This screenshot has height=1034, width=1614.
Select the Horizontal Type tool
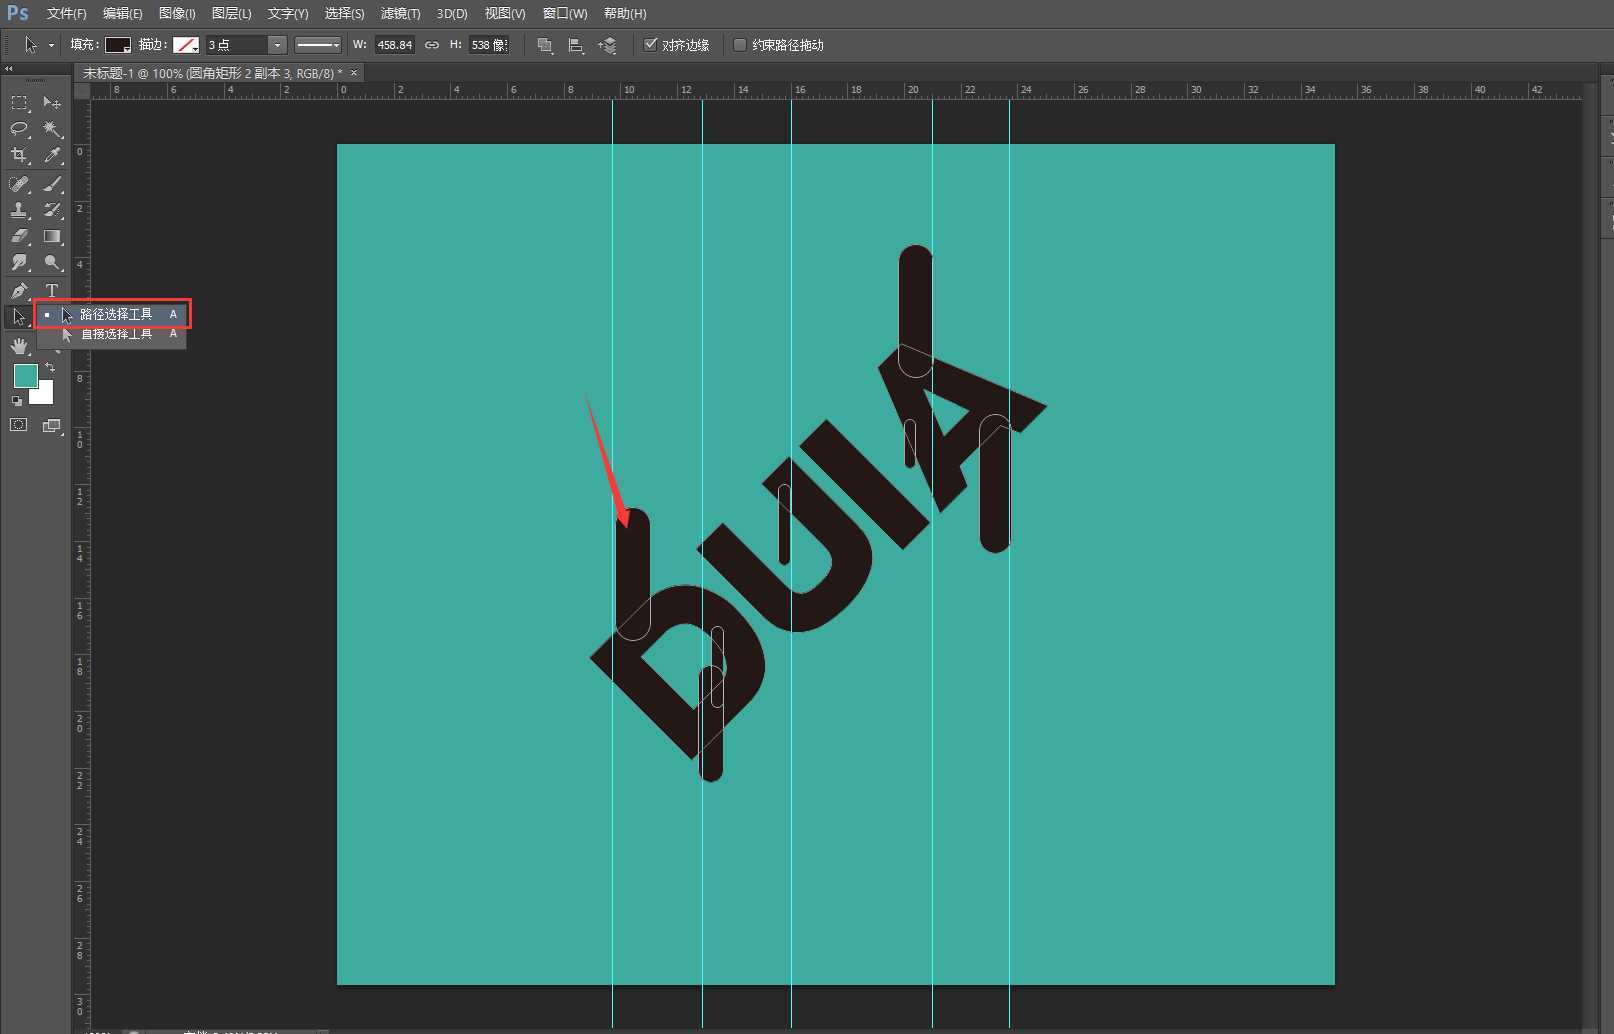(x=52, y=290)
